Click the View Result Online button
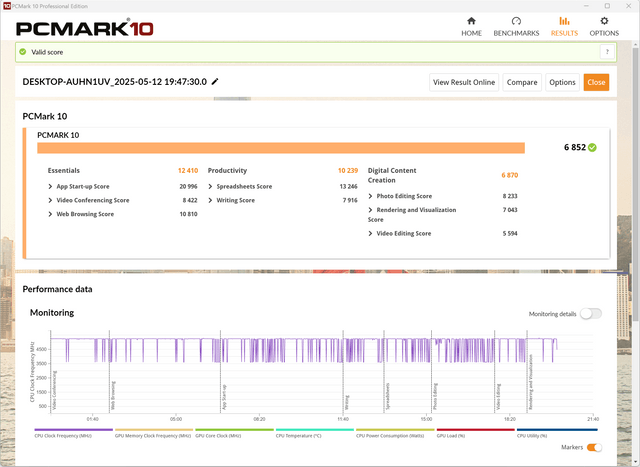 pos(464,82)
